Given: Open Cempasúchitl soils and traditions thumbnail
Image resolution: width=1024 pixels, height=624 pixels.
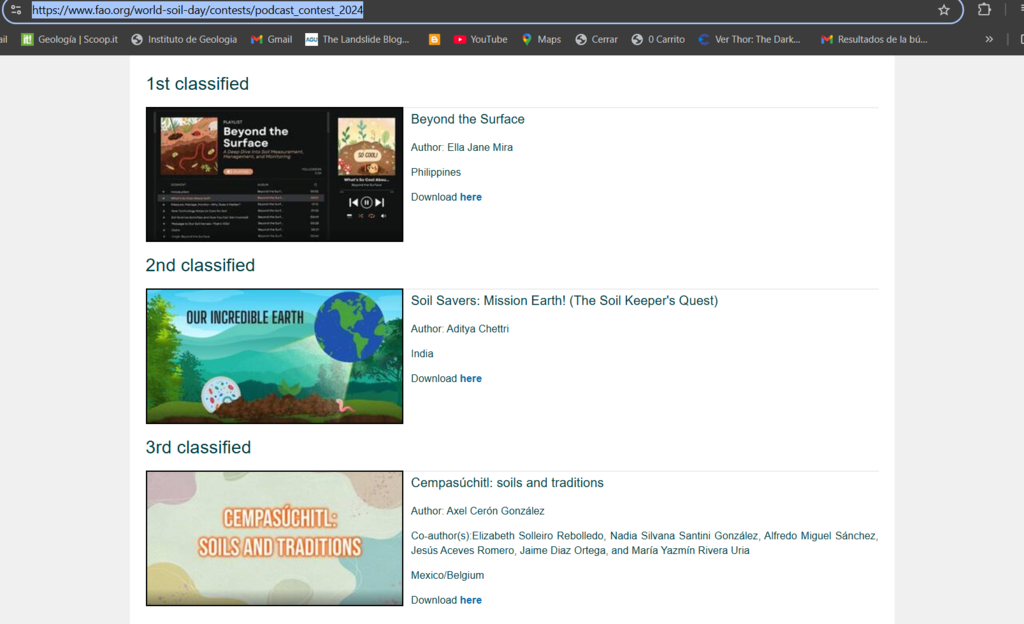Looking at the screenshot, I should (274, 538).
